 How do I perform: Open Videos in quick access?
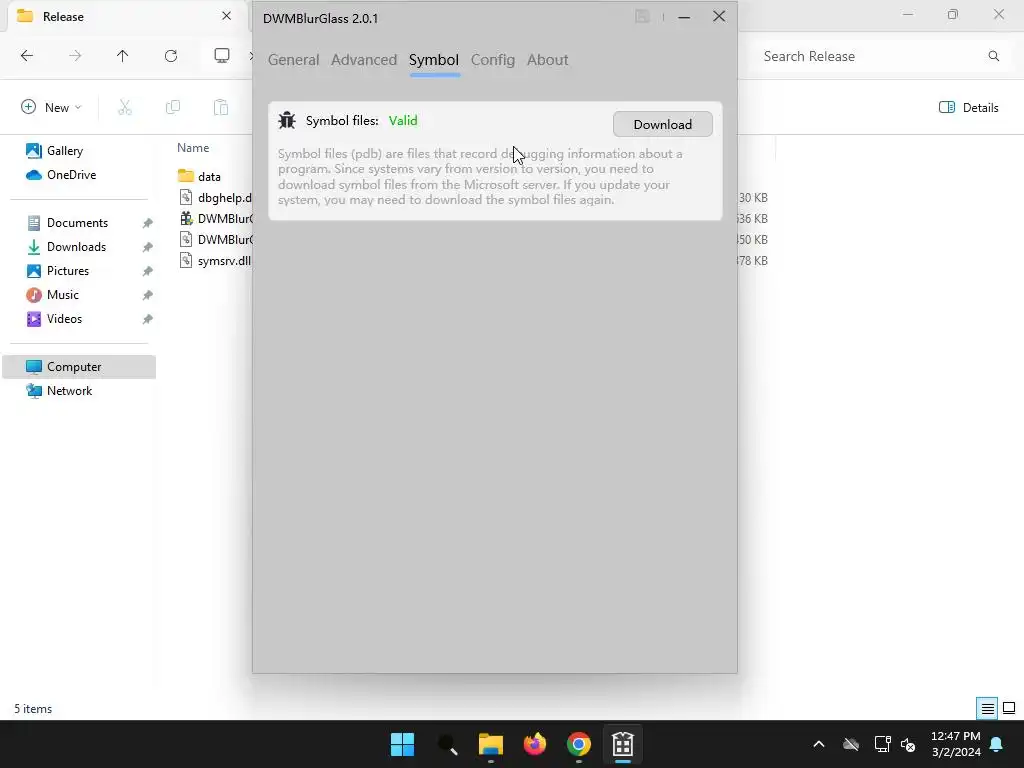click(x=64, y=319)
